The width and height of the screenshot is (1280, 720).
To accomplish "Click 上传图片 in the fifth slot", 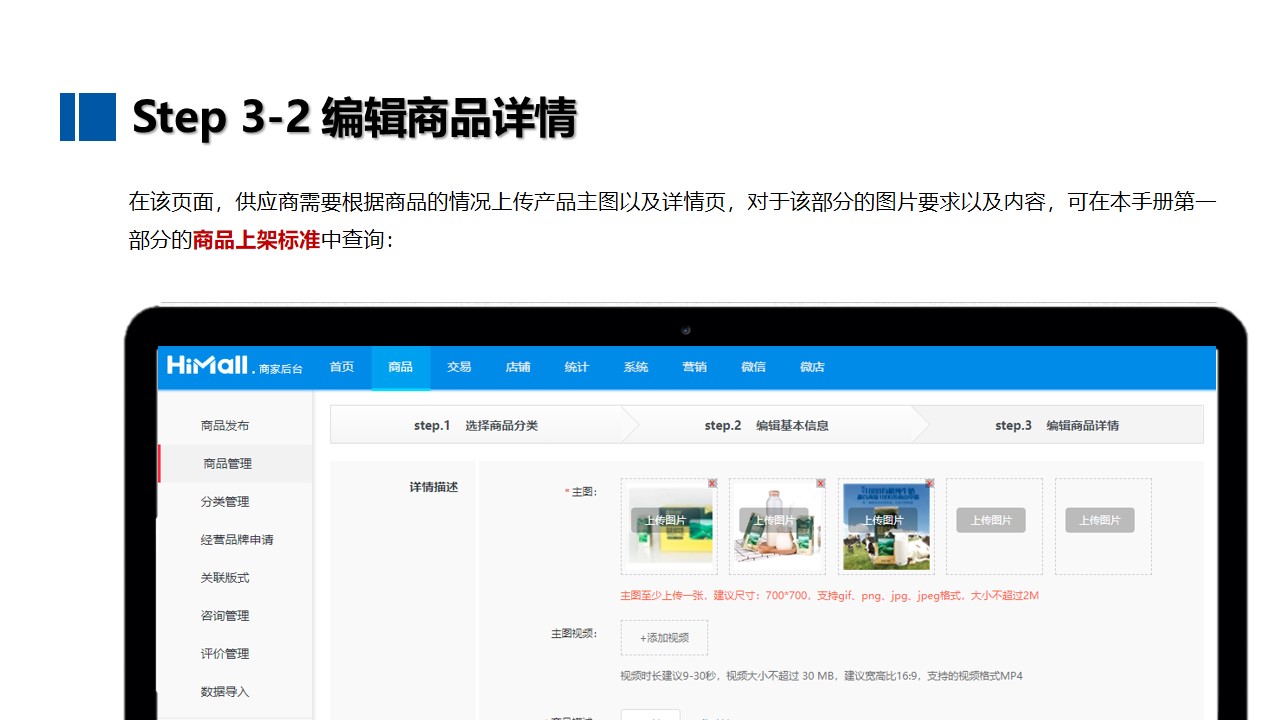I will click(1100, 520).
